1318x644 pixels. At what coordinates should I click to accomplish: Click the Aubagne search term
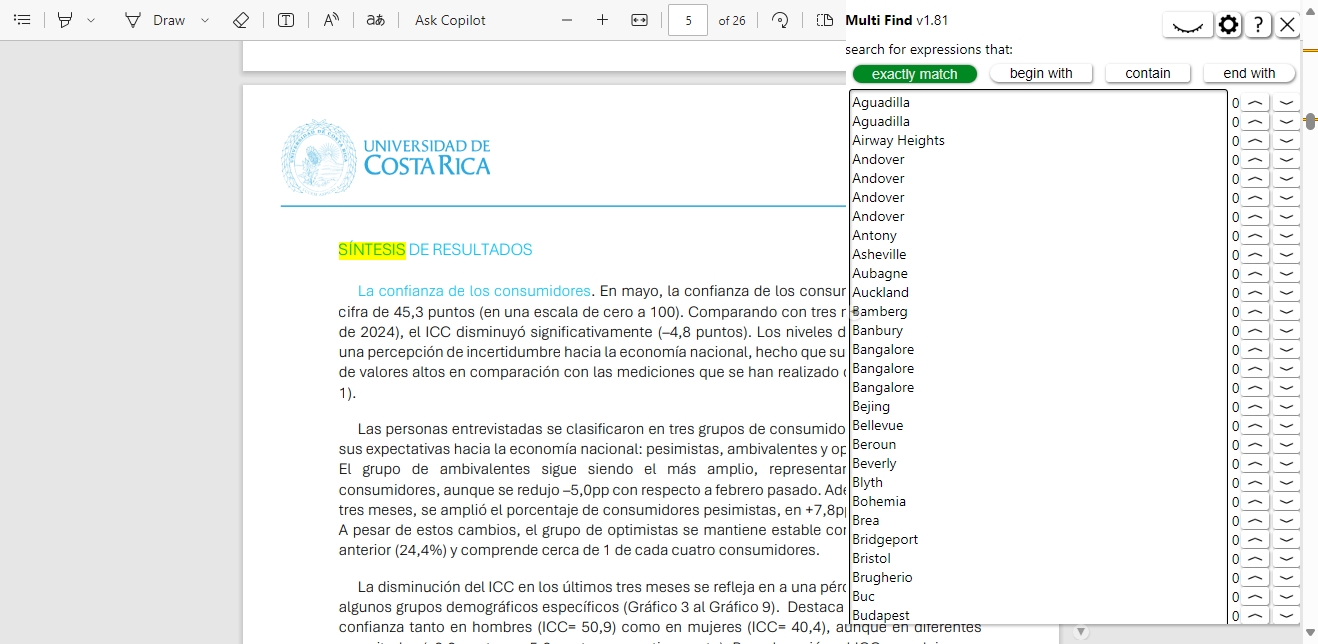tap(880, 274)
